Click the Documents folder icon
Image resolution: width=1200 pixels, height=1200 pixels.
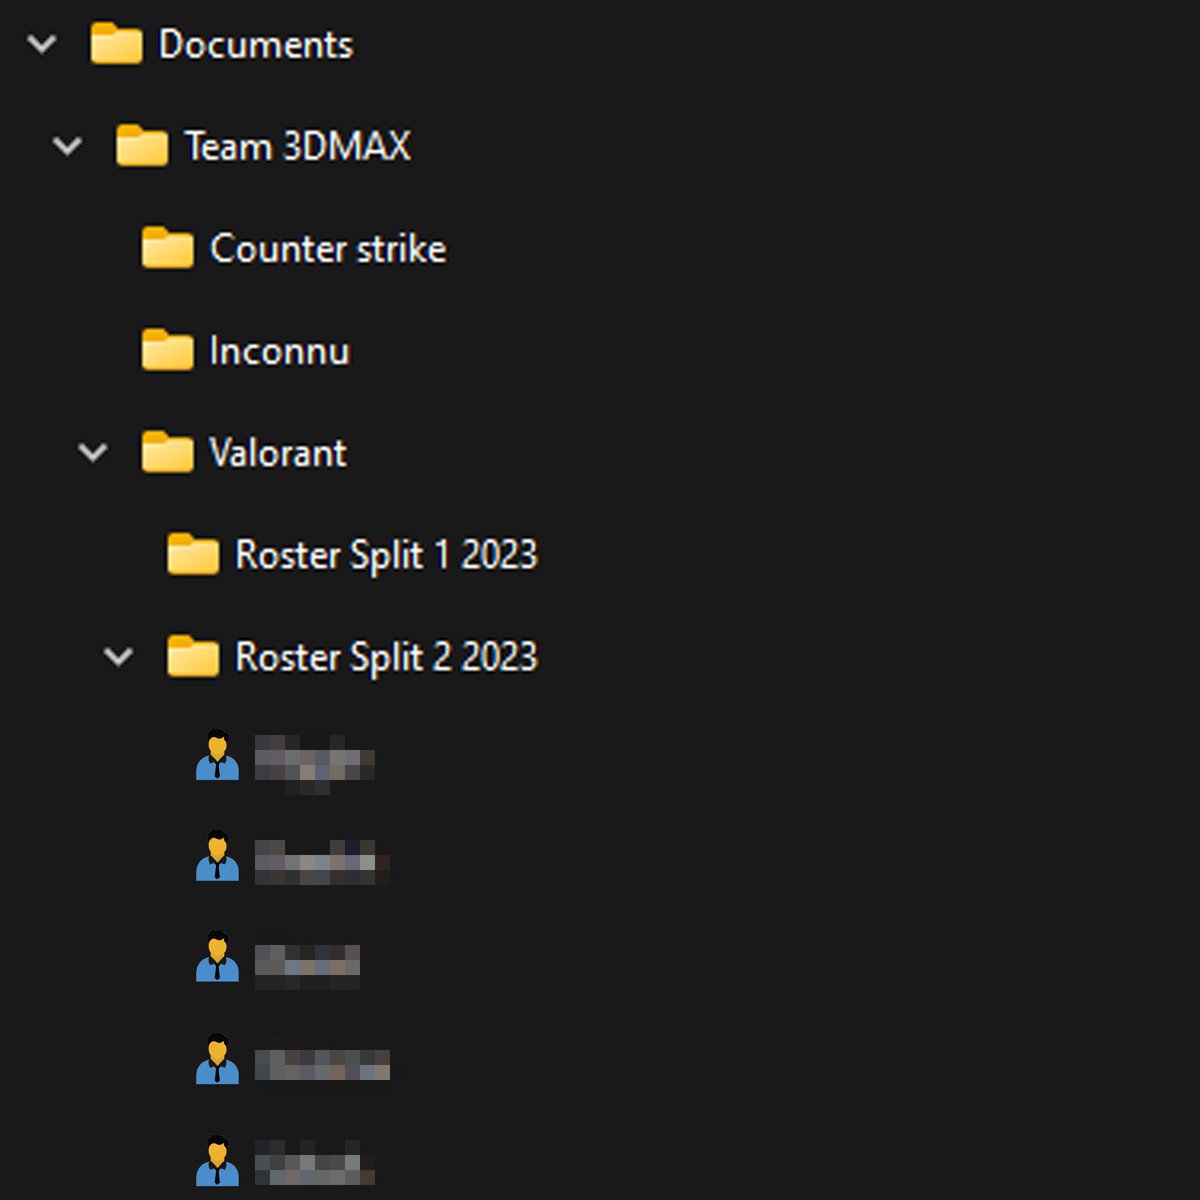[x=116, y=44]
